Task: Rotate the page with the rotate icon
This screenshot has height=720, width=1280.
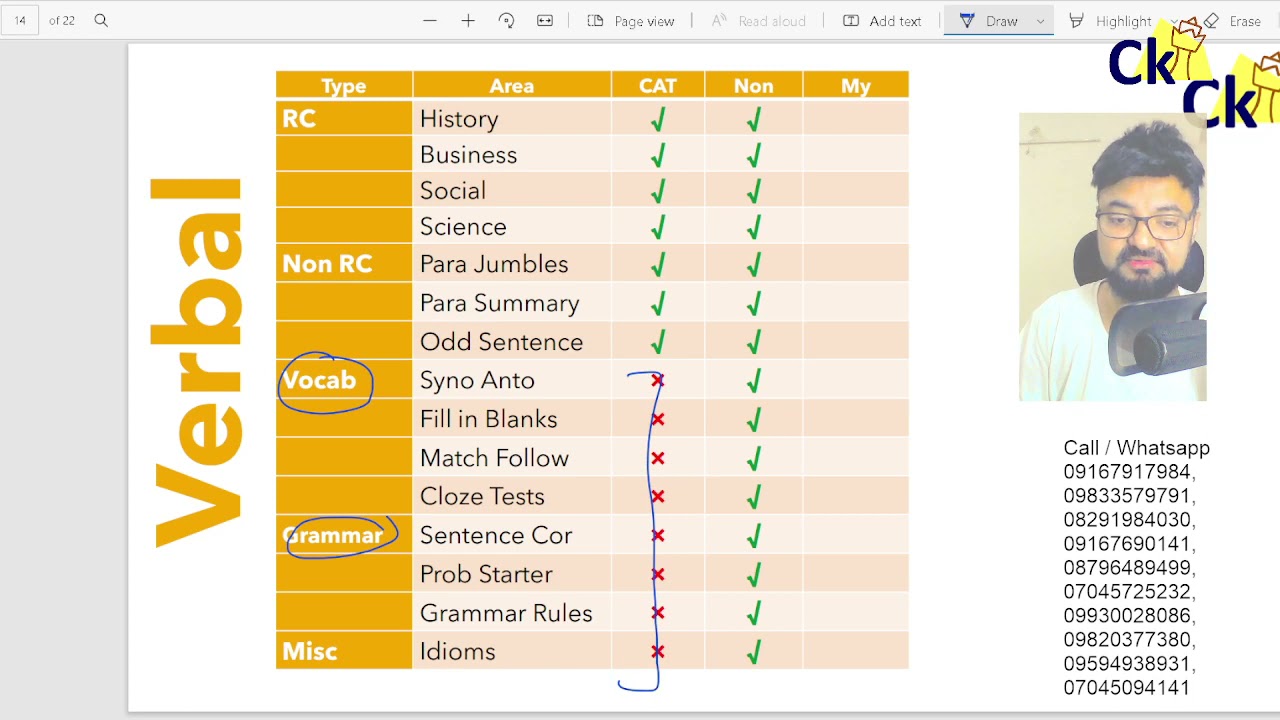Action: point(506,20)
